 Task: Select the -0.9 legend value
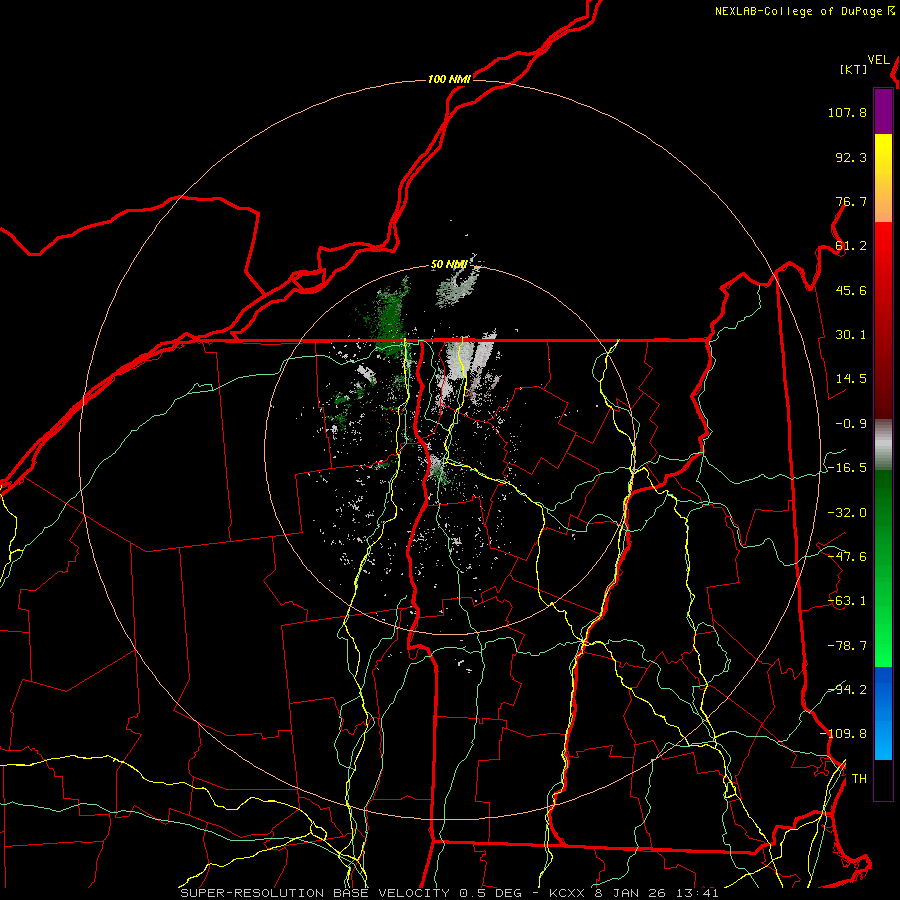851,424
